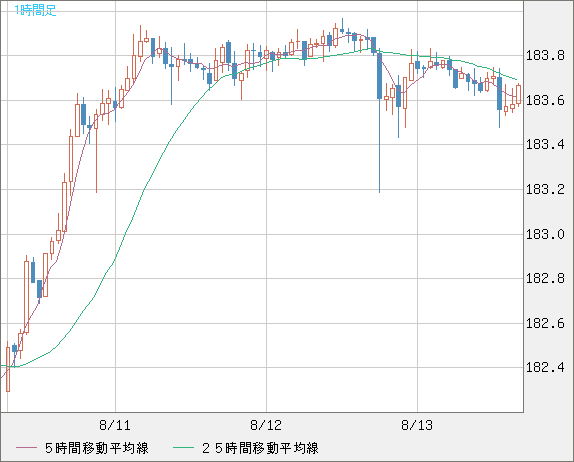Select the 183.8 price axis label
The width and height of the screenshot is (574, 462).
pos(545,56)
